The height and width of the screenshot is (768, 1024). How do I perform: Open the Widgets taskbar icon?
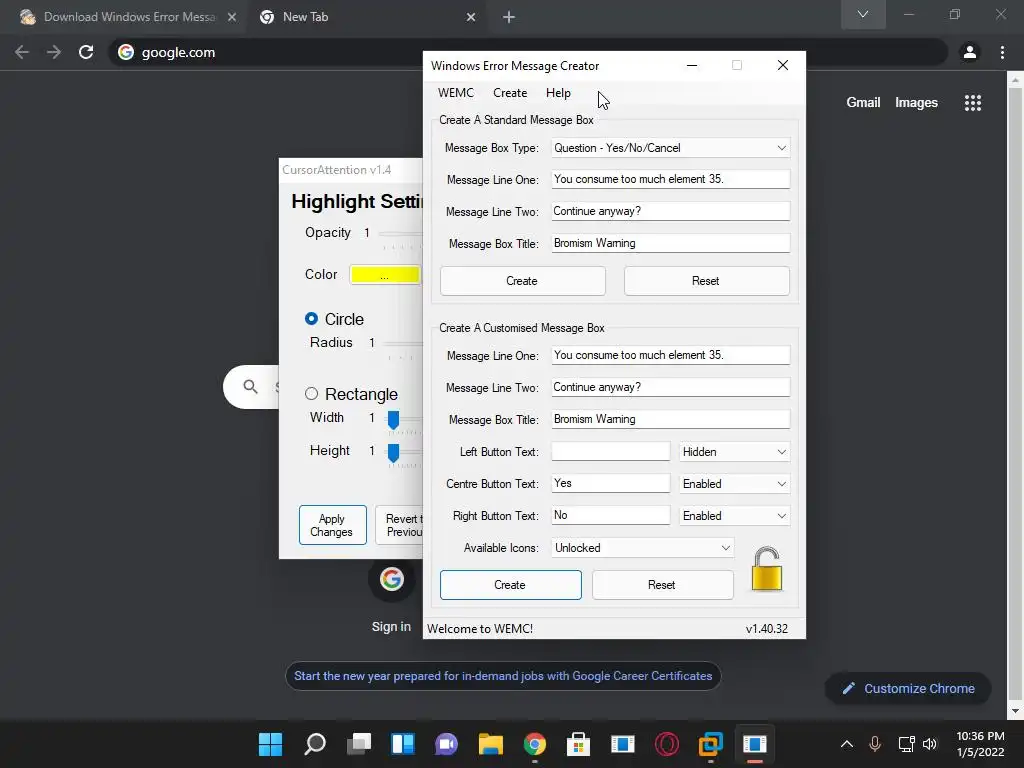click(x=402, y=744)
